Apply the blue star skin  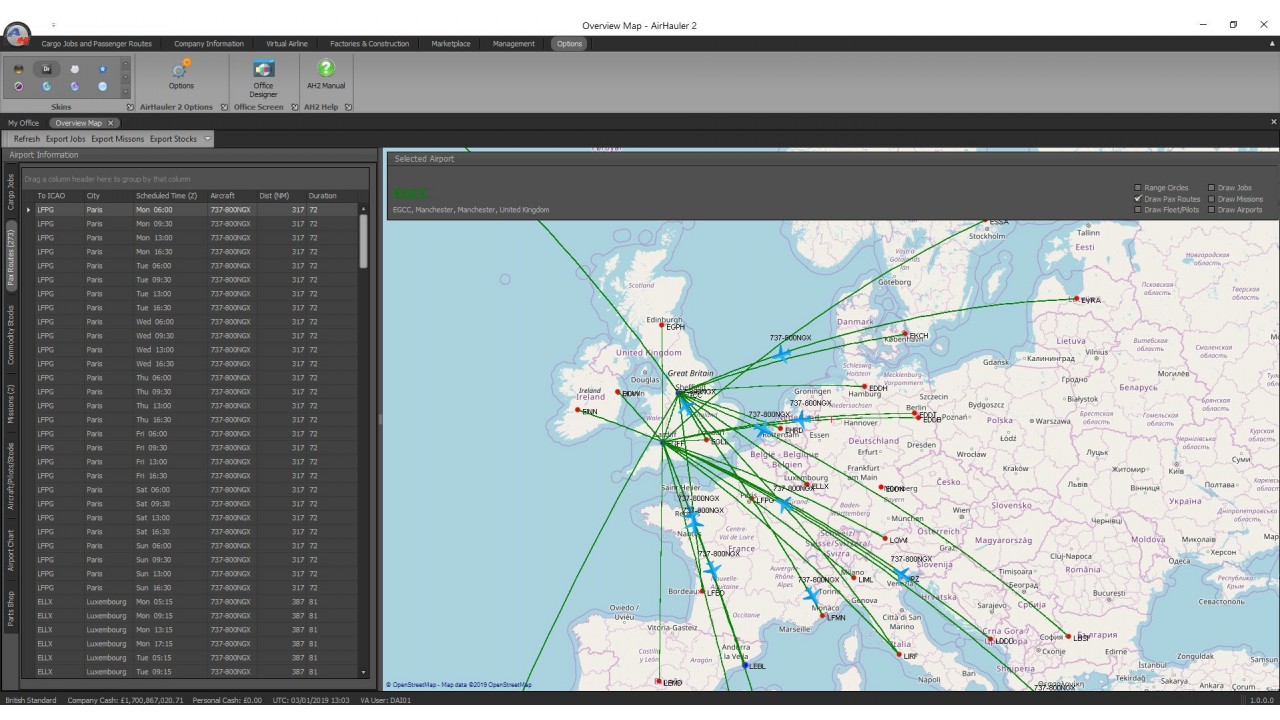coord(102,68)
